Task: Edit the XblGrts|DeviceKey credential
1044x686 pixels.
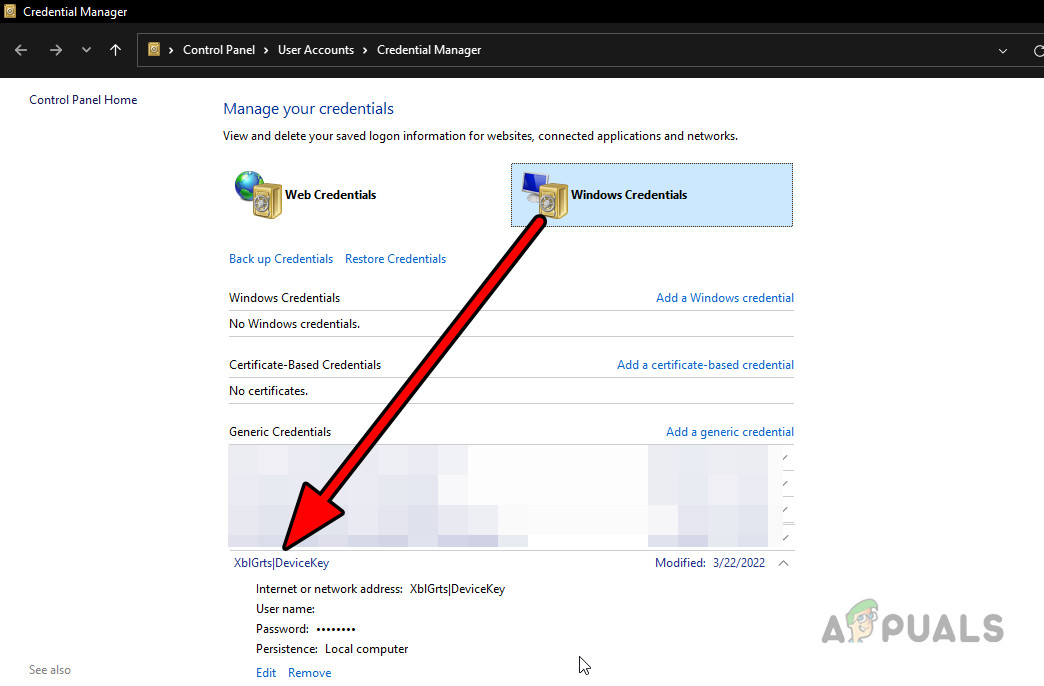Action: point(265,672)
